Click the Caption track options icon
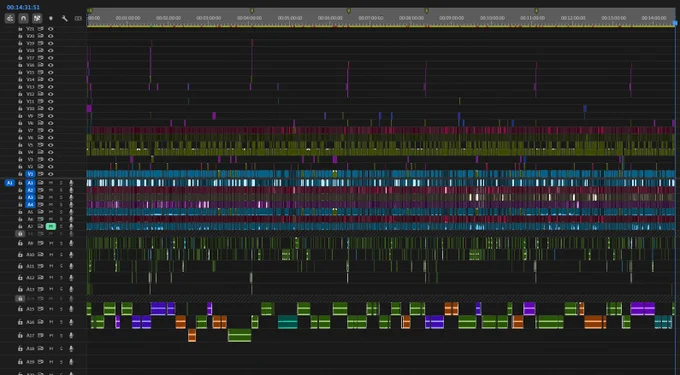This screenshot has width=680, height=375. point(78,18)
